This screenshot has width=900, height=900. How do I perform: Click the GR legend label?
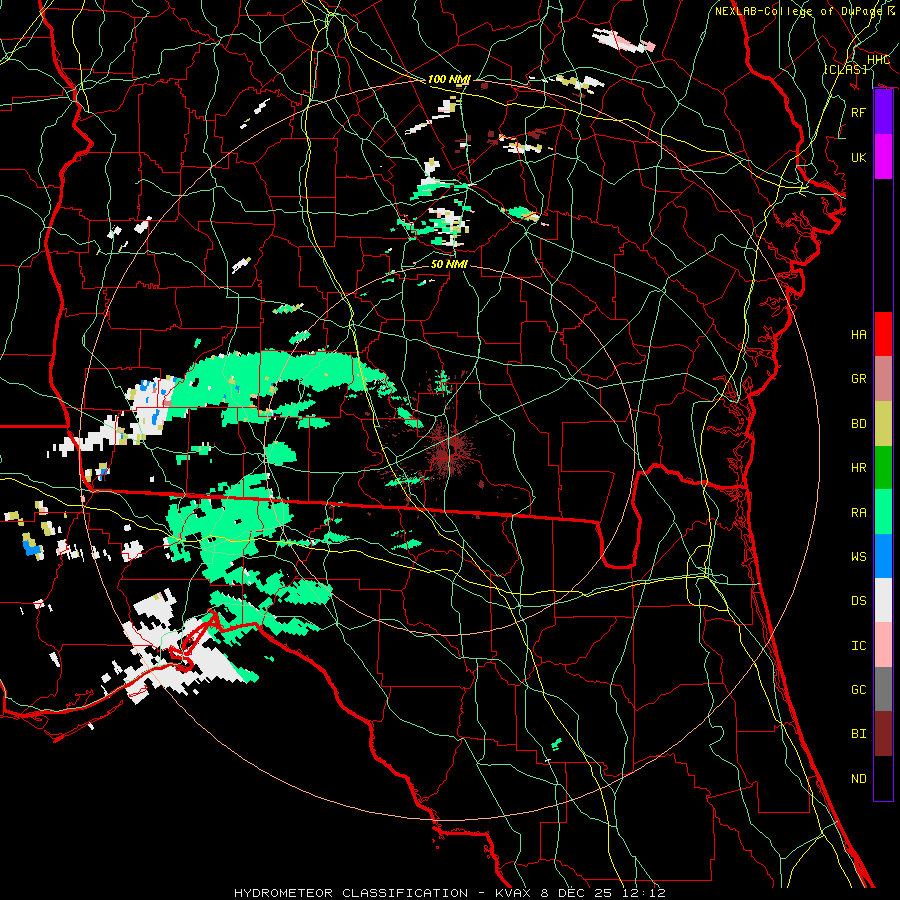(x=859, y=379)
